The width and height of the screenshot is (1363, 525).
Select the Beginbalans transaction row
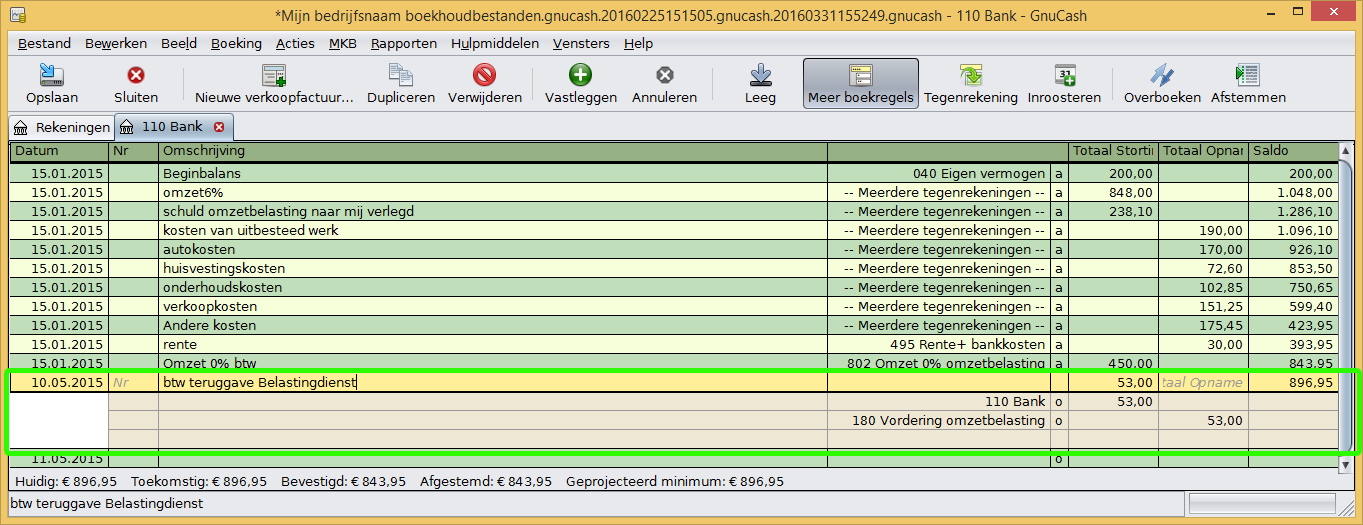click(x=674, y=173)
